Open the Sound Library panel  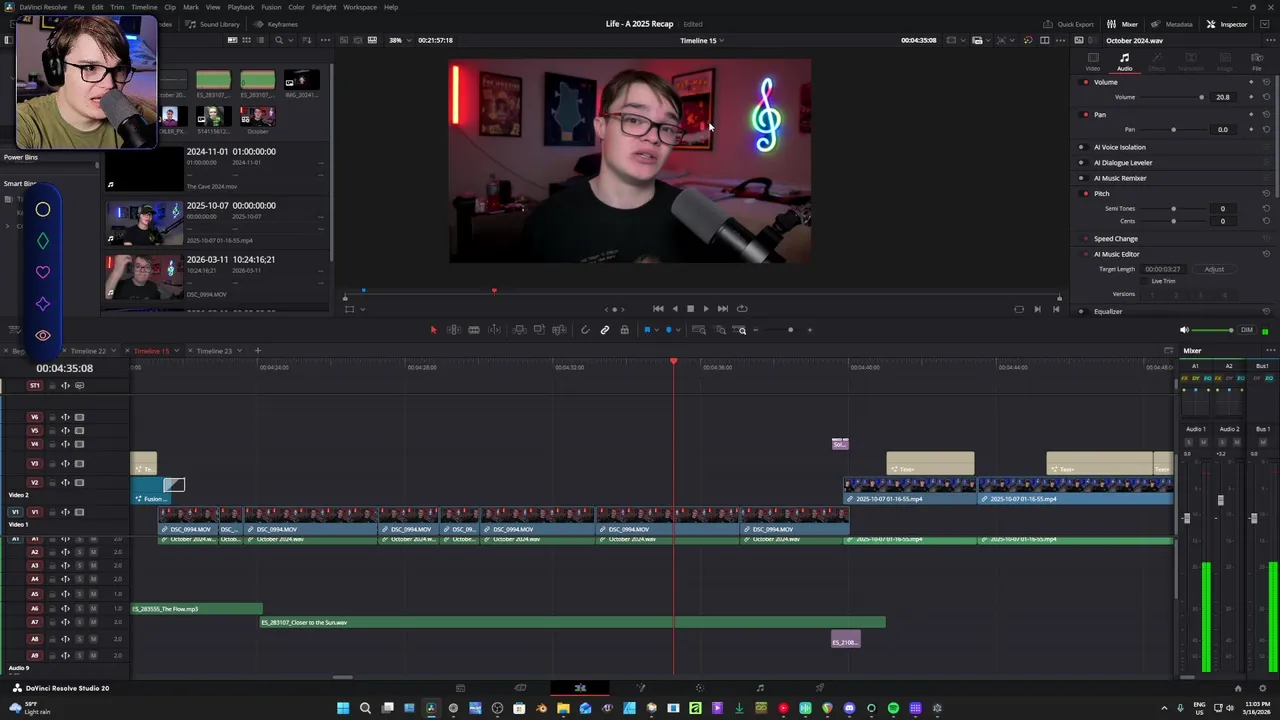pos(213,24)
